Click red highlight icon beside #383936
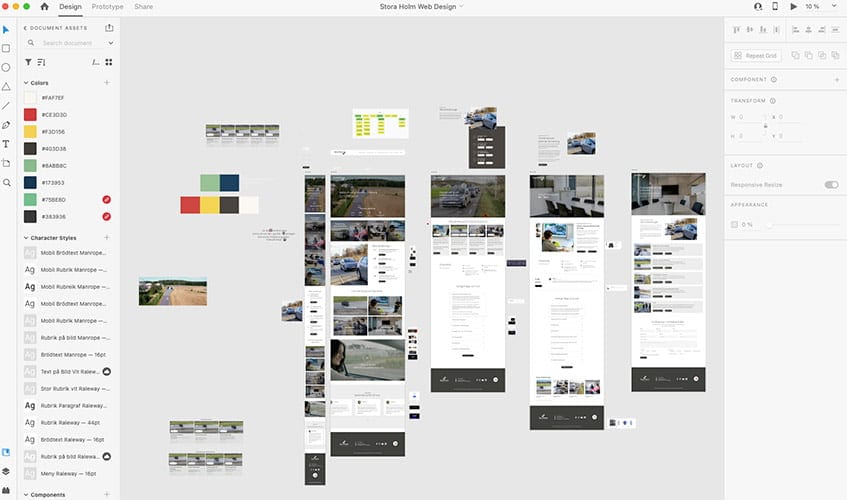This screenshot has height=500, width=847. tap(107, 217)
